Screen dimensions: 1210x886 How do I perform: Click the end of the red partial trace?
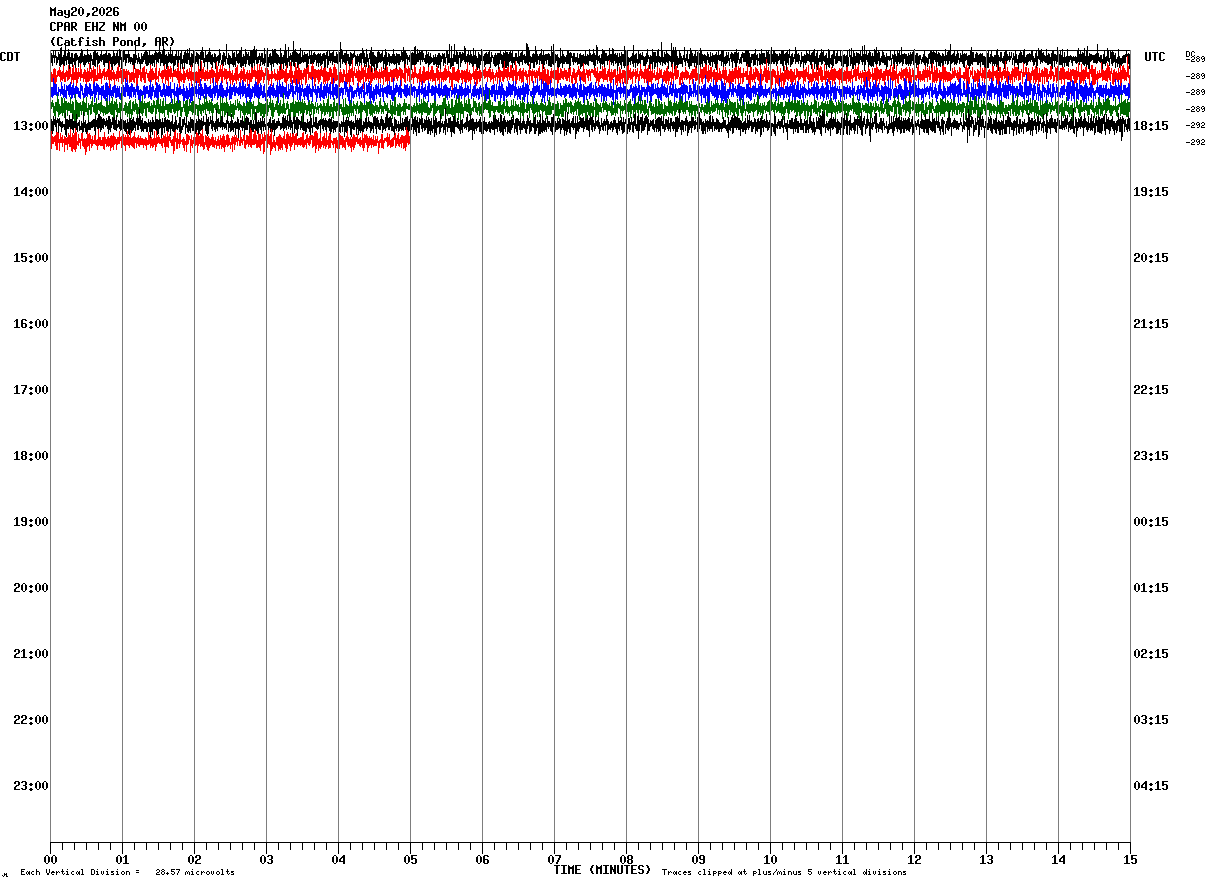pos(408,141)
